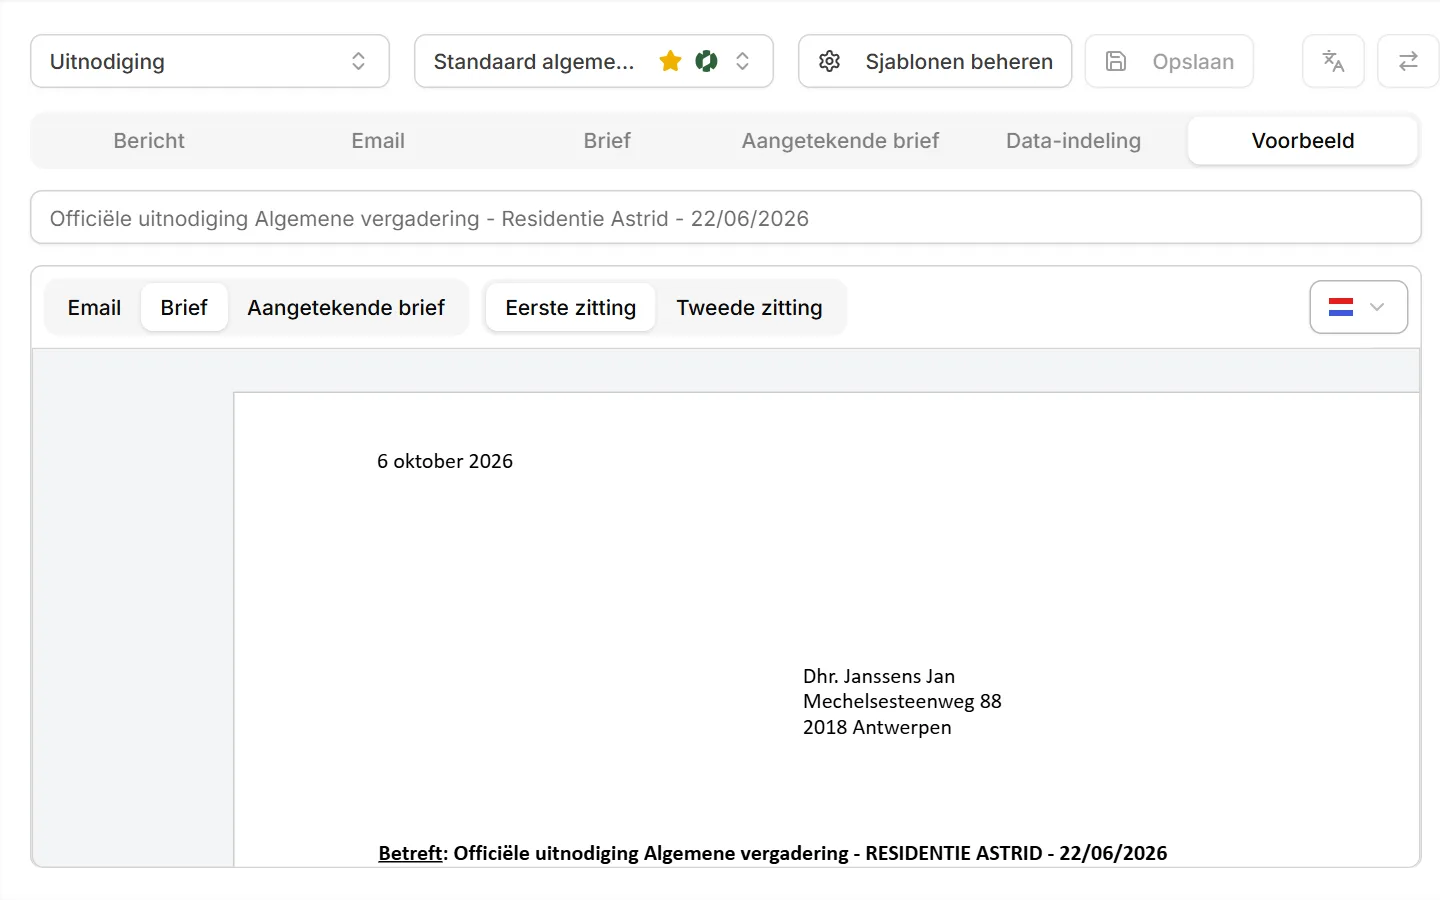Viewport: 1440px width, 900px height.
Task: Expand the Standaard algeme... template selector
Action: (594, 61)
